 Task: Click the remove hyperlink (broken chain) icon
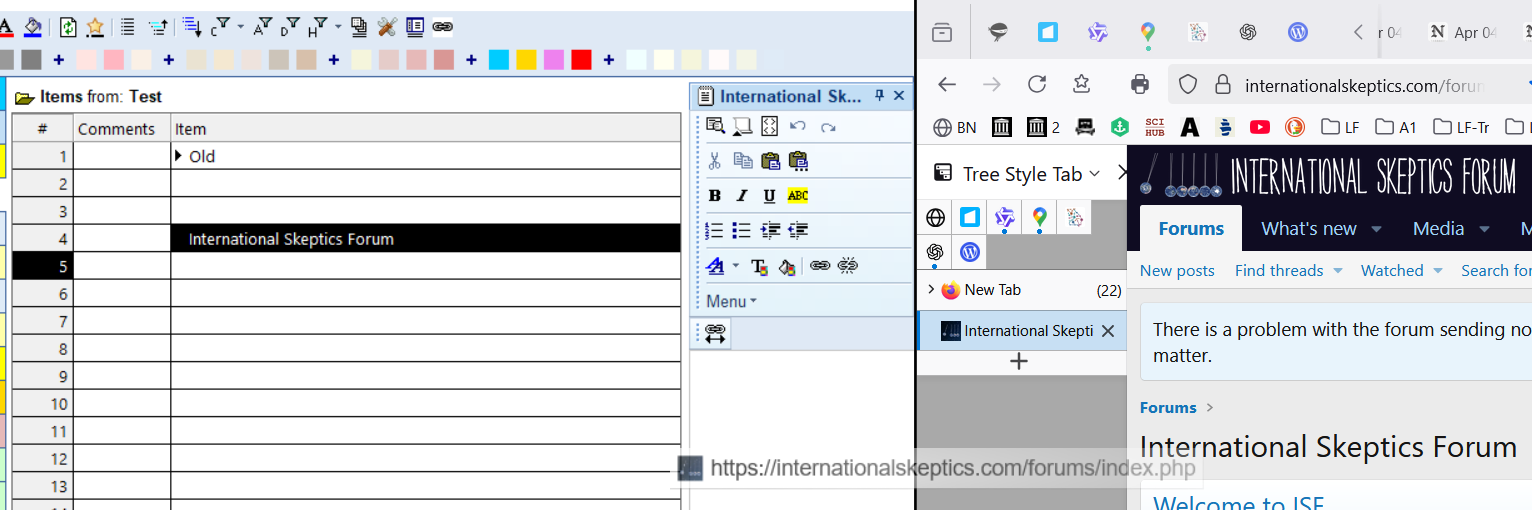[847, 266]
